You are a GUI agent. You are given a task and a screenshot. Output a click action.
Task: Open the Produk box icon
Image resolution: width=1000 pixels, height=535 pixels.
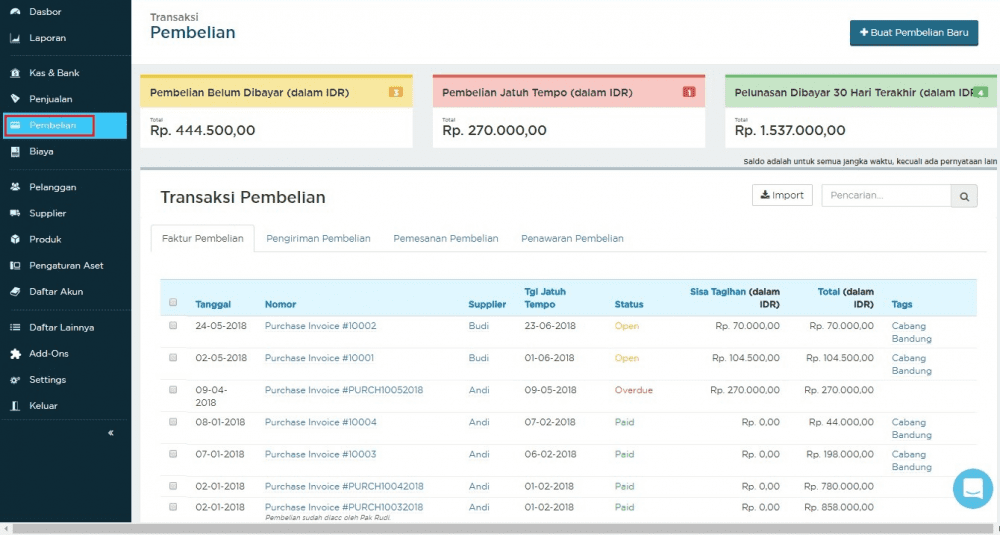15,239
